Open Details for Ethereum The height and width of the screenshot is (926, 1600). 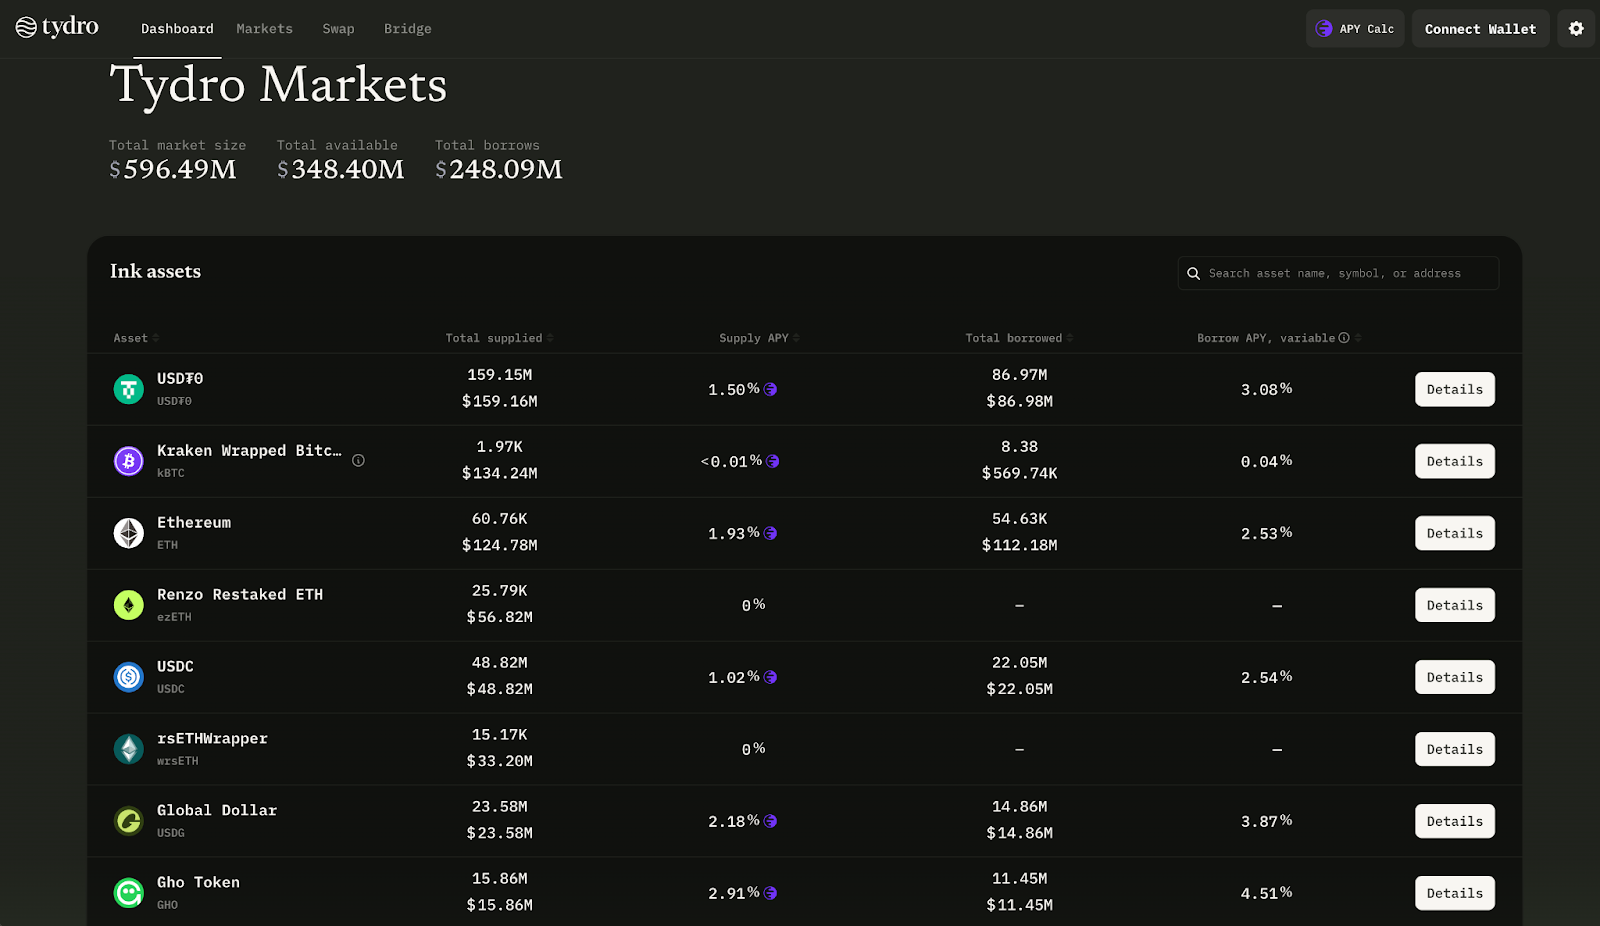[x=1455, y=533]
